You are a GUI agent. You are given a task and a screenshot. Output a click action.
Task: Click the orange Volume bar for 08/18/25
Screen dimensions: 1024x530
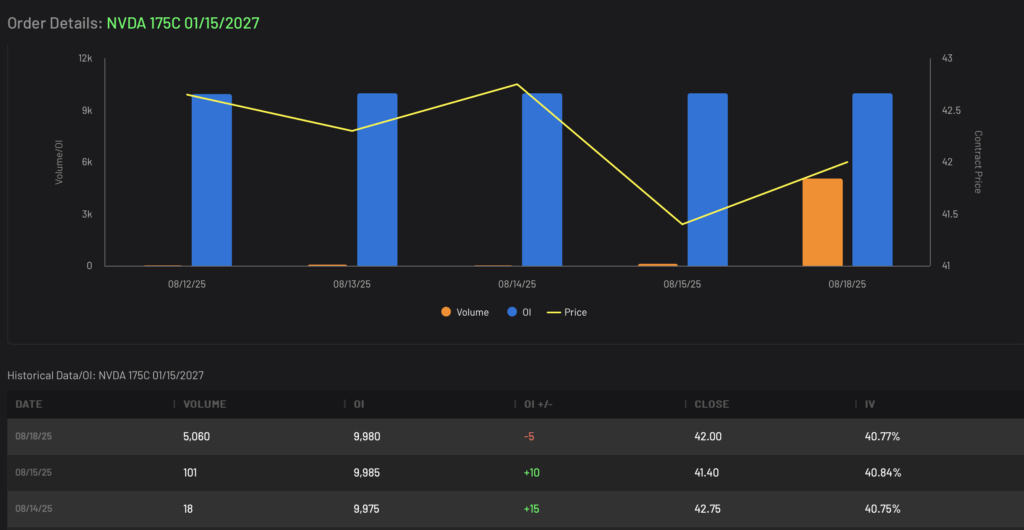pos(823,222)
